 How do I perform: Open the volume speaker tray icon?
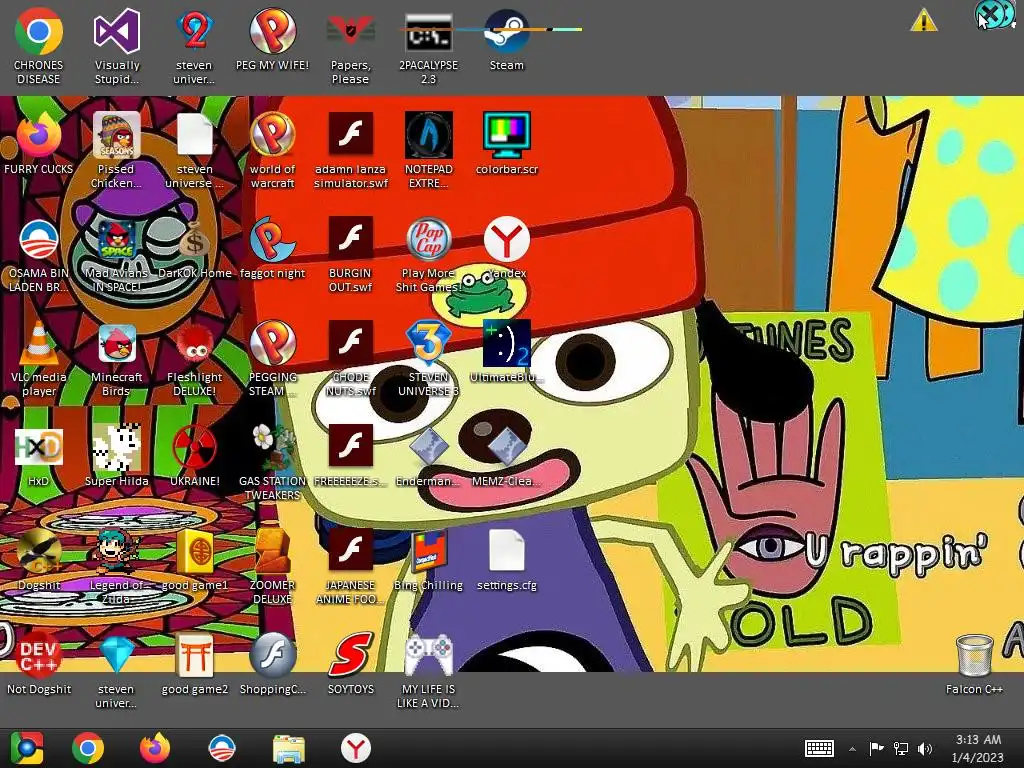(925, 748)
